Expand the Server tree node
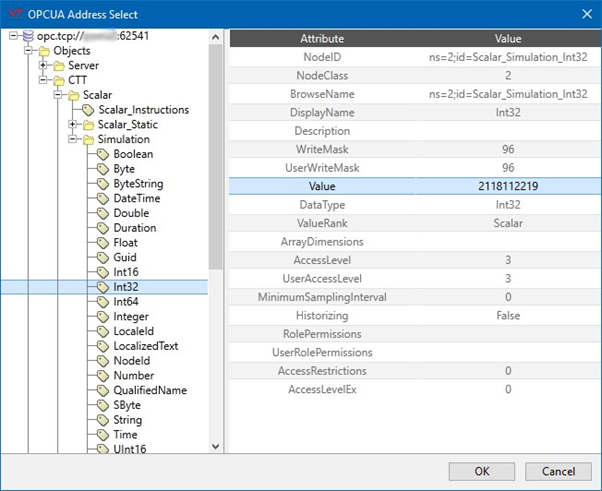 [x=43, y=66]
